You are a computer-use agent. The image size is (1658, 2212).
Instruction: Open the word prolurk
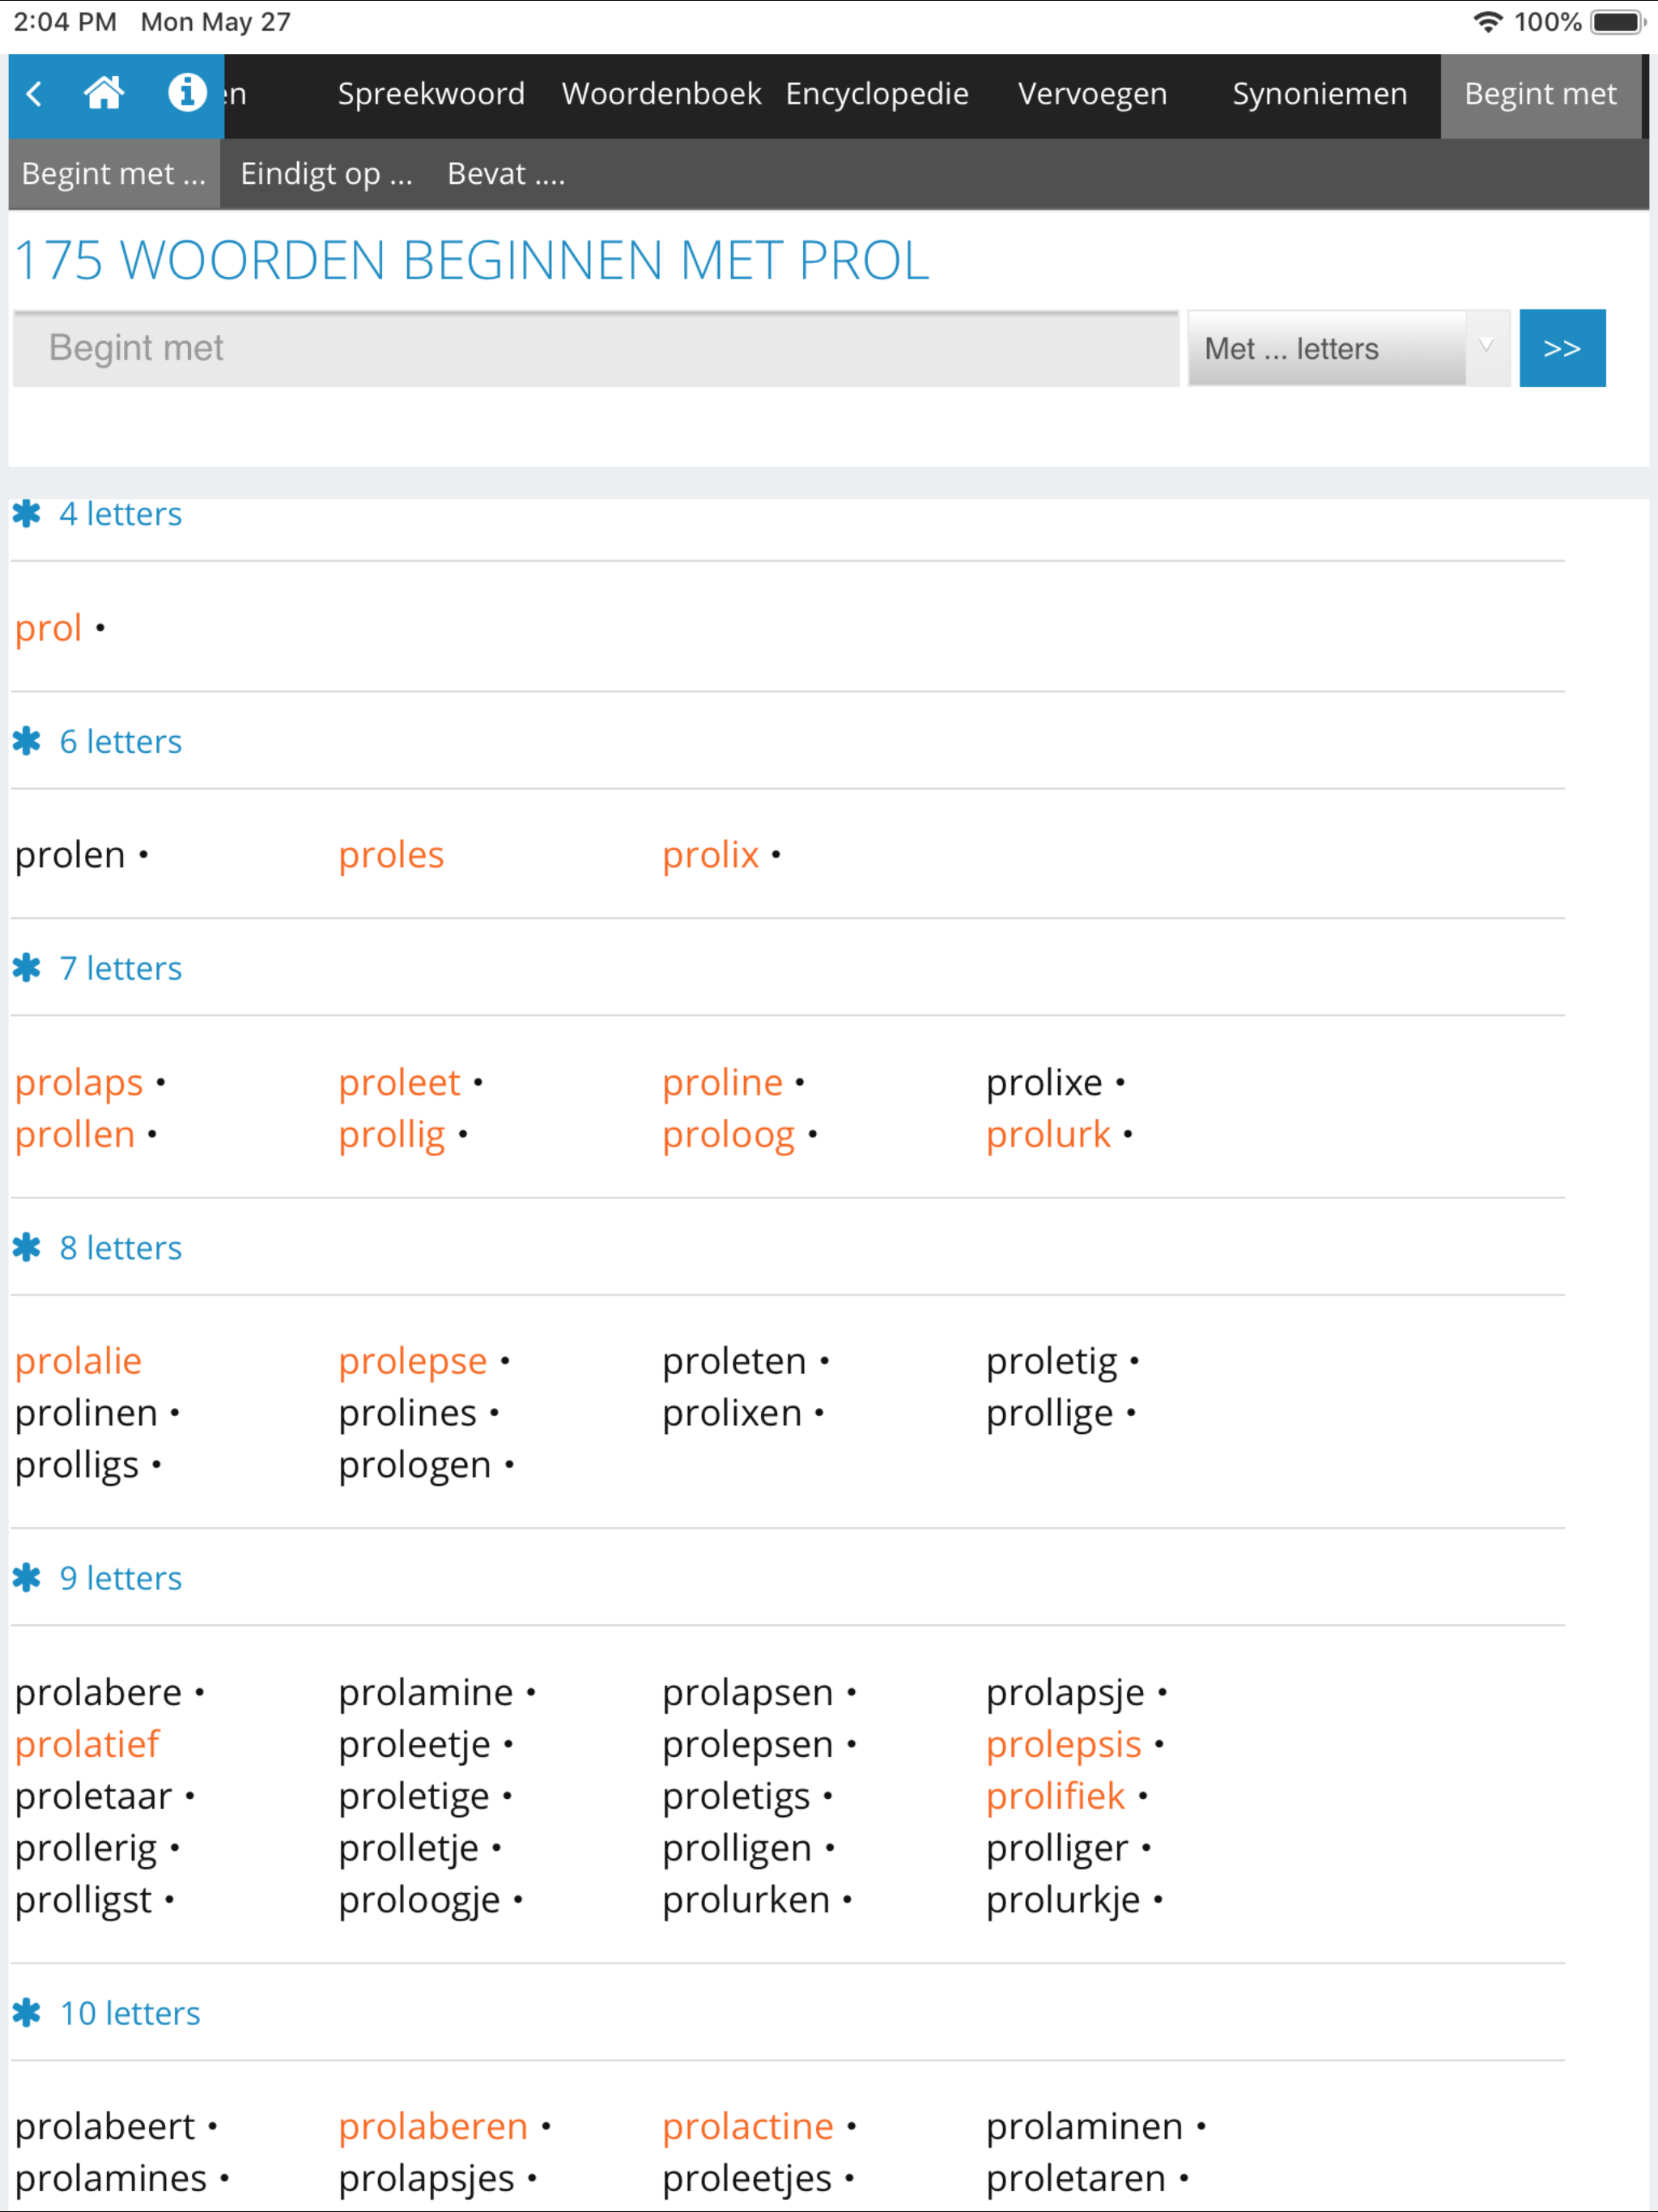click(x=1048, y=1135)
